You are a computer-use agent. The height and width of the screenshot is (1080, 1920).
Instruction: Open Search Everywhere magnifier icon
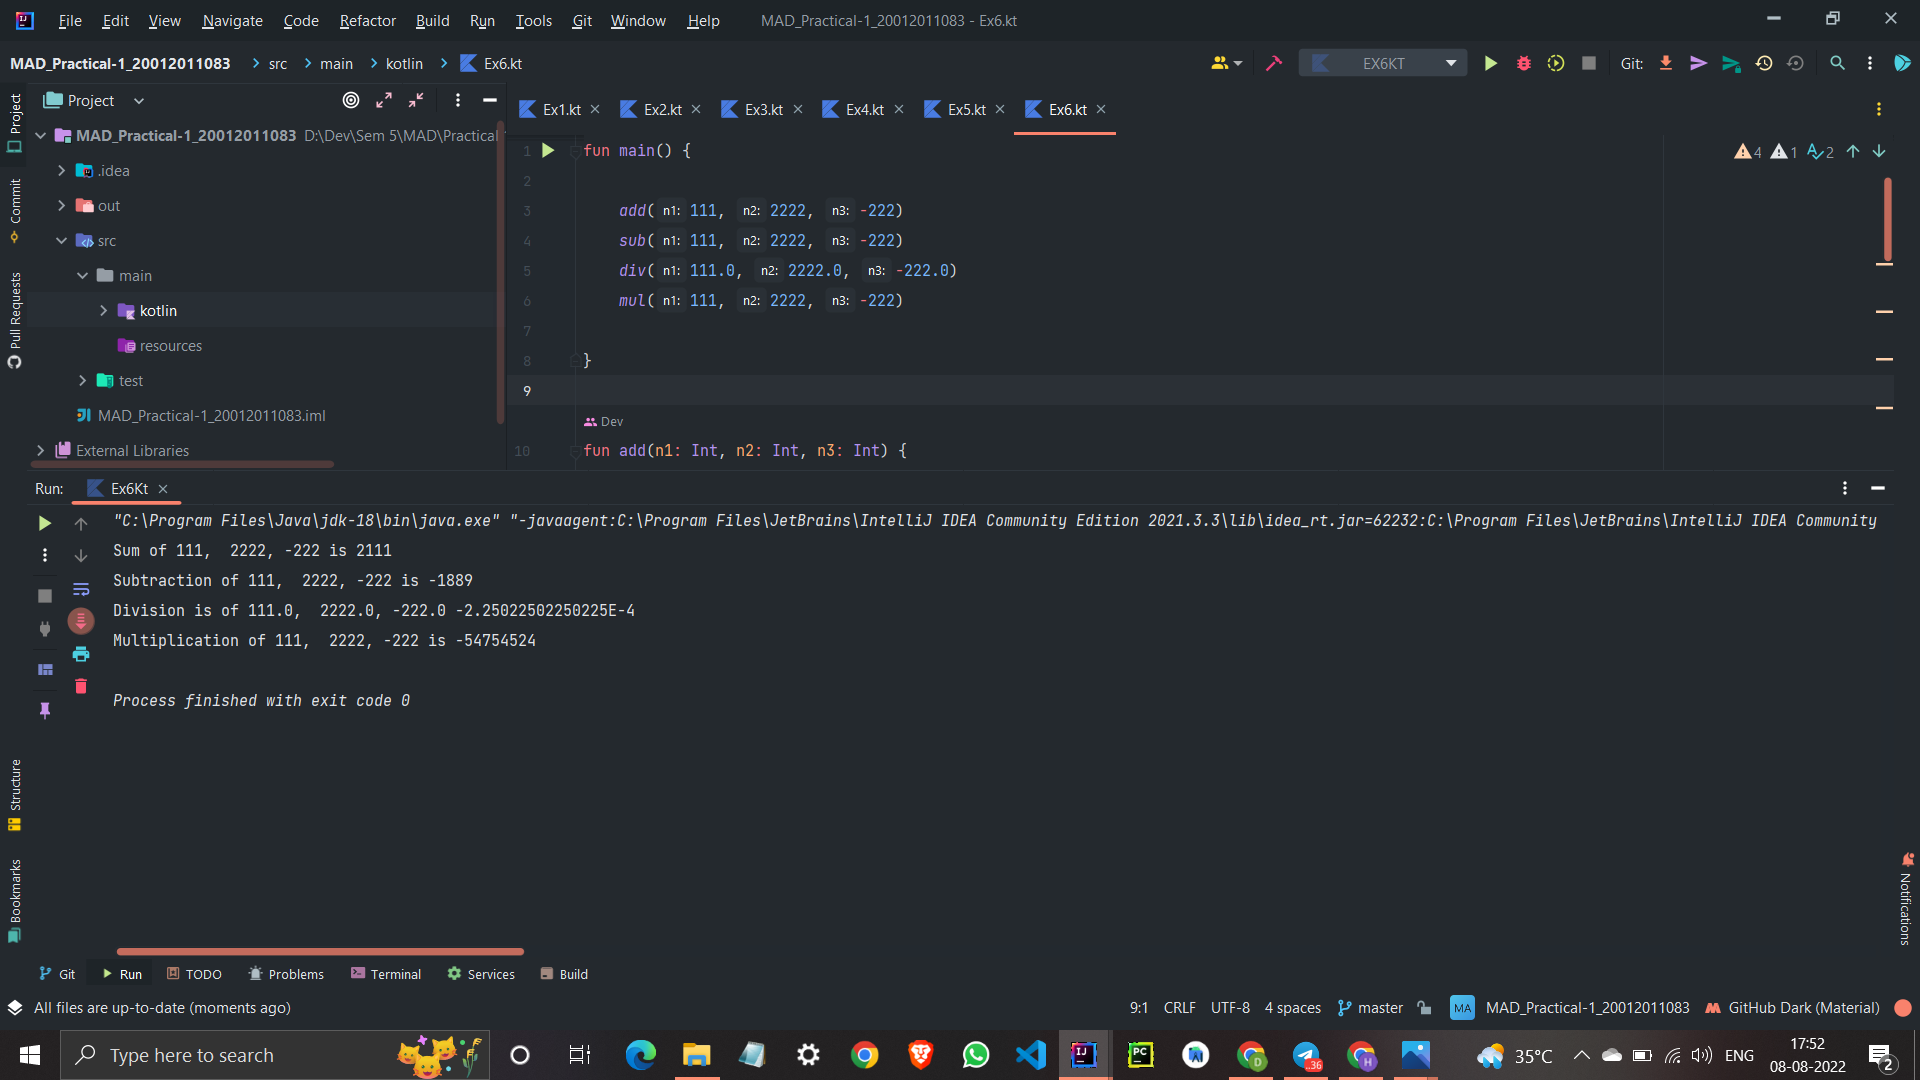pos(1837,63)
